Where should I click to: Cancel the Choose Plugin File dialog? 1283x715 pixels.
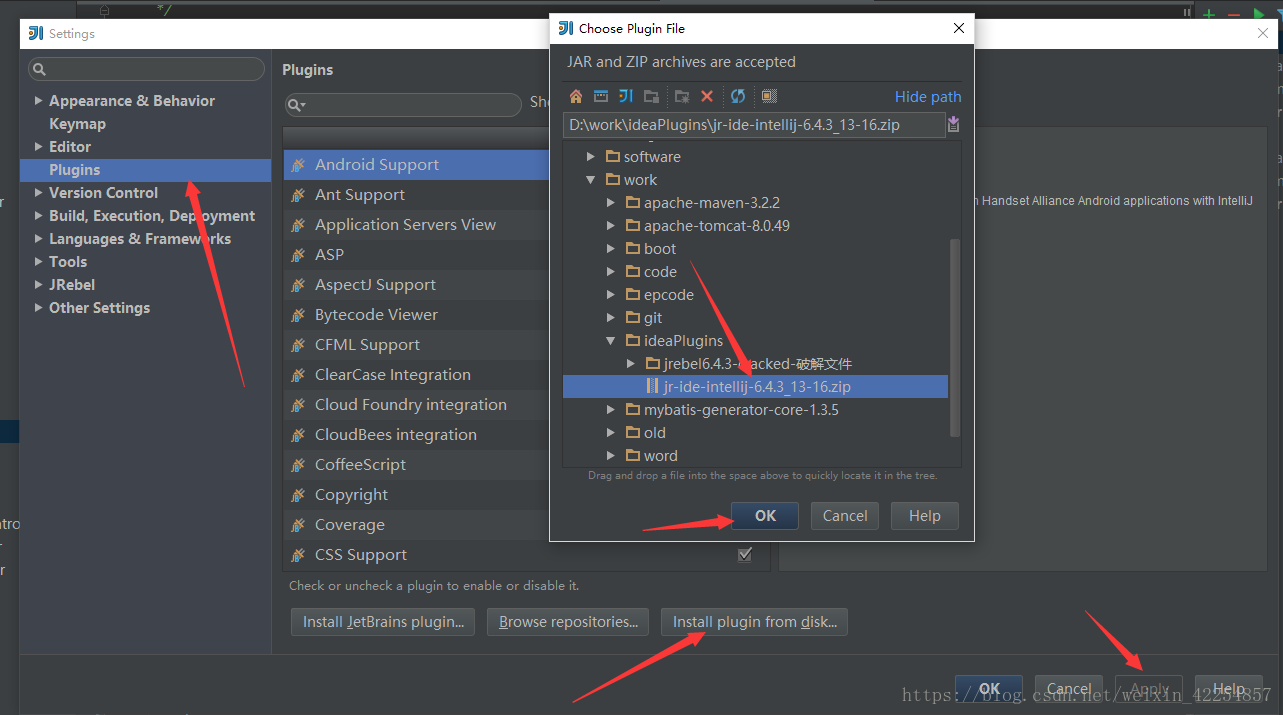coord(845,516)
